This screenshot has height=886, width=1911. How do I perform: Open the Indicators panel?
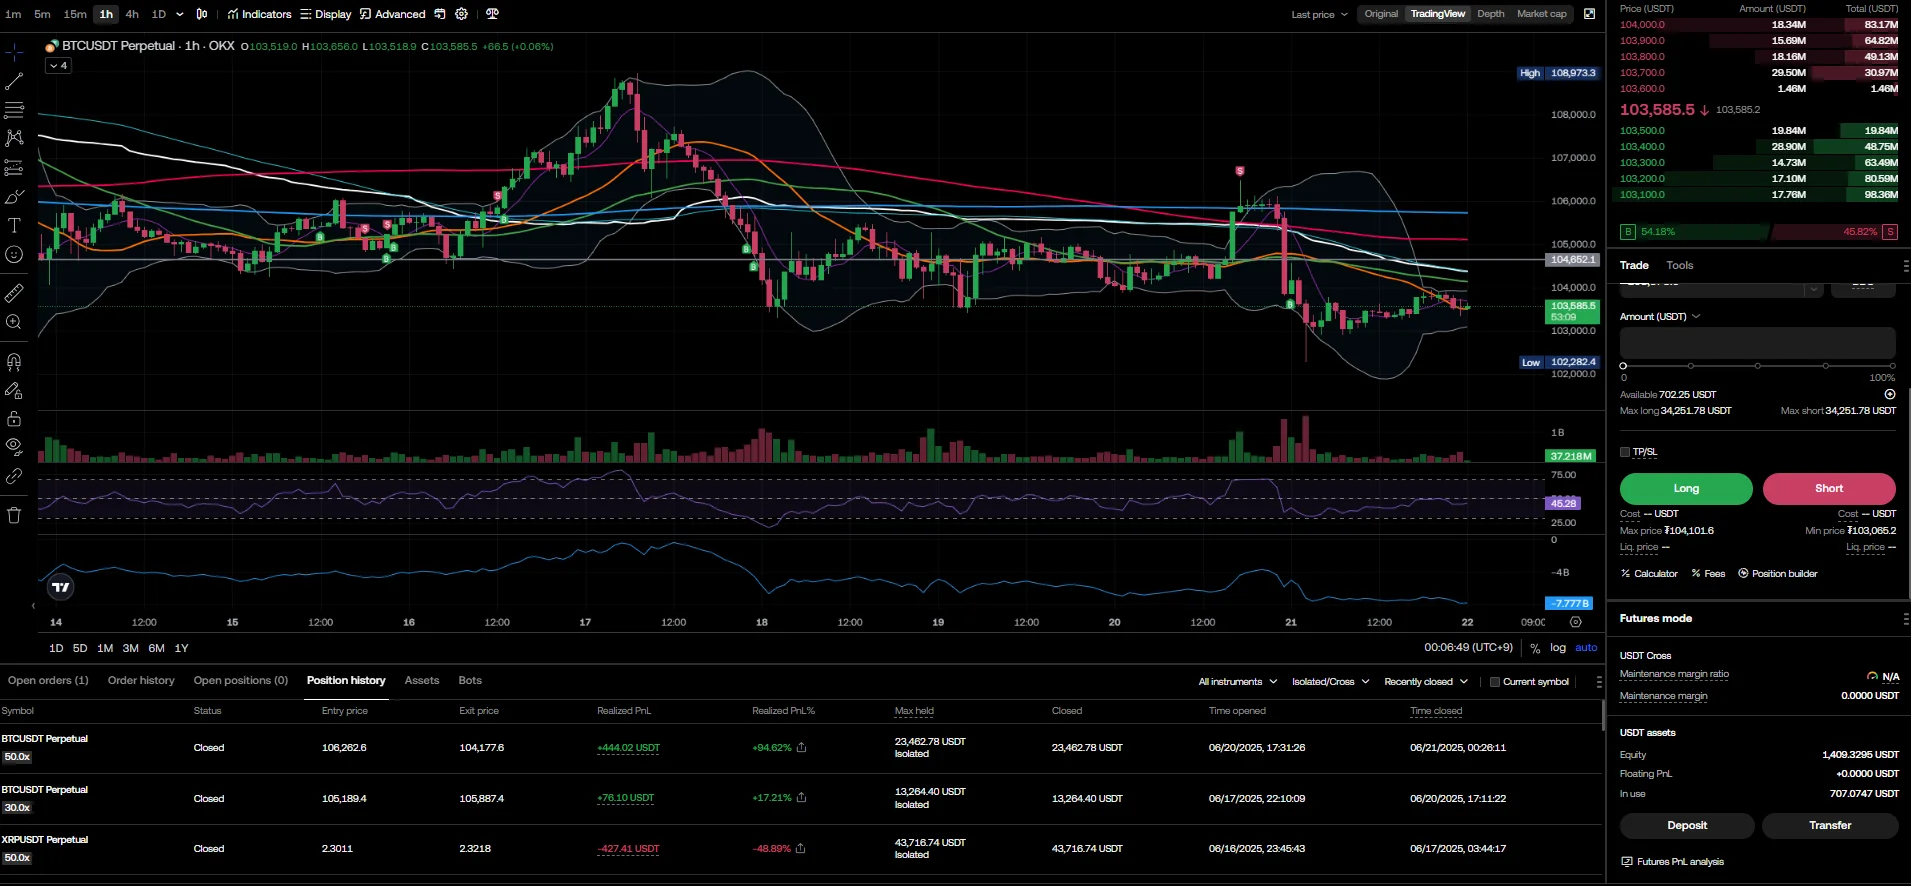[259, 14]
